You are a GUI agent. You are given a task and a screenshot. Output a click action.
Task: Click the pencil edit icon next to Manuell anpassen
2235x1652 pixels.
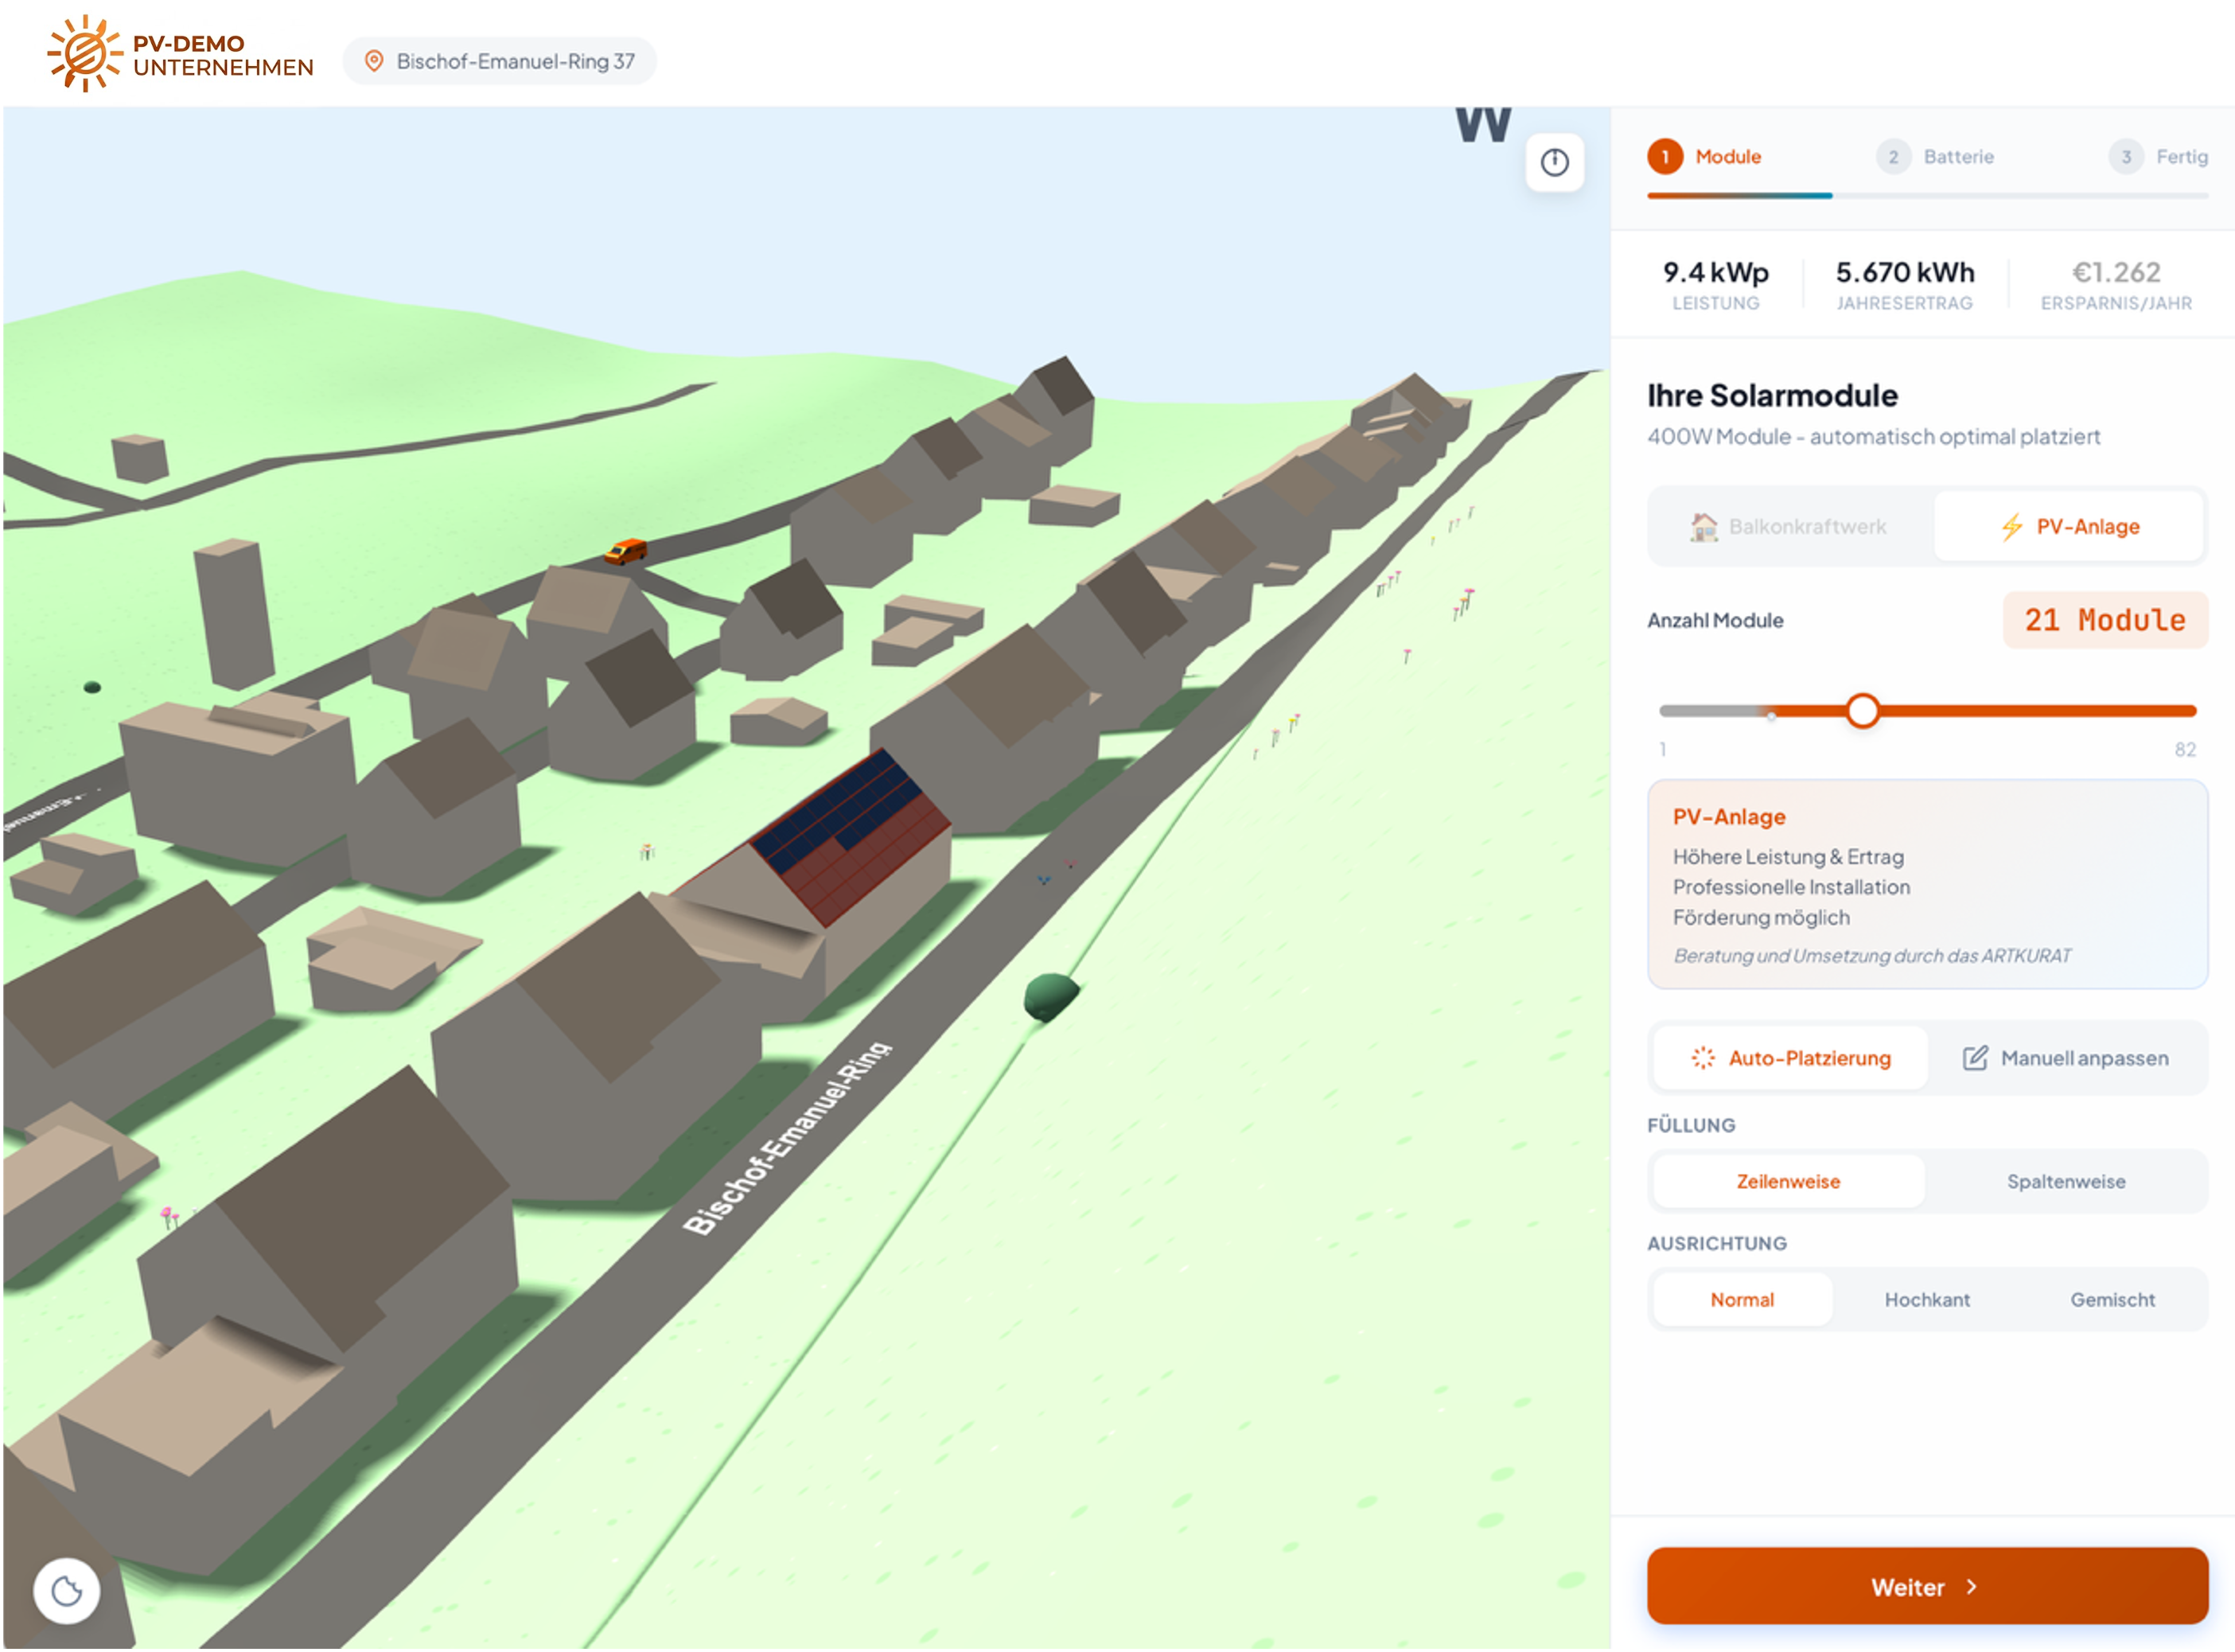coord(1974,1058)
